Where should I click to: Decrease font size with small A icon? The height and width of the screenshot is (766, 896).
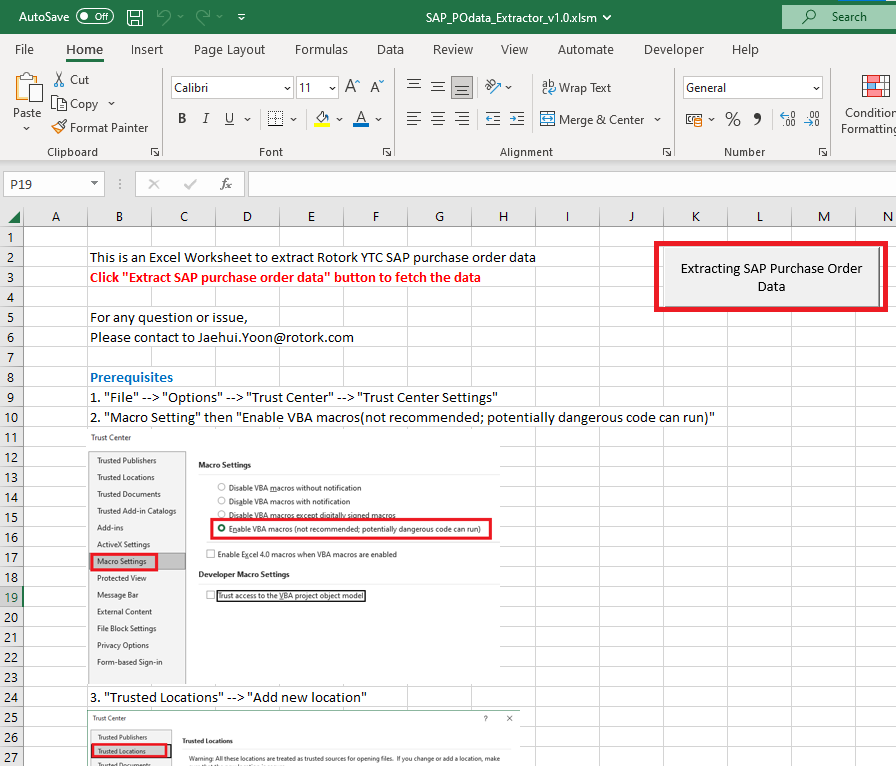pyautogui.click(x=377, y=87)
